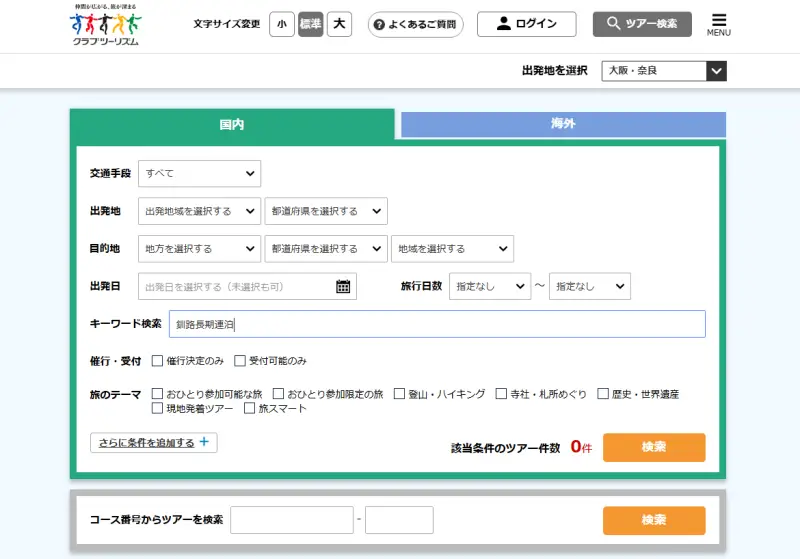Set text size to large 大
Screen dimensions: 800x559
(x=339, y=24)
